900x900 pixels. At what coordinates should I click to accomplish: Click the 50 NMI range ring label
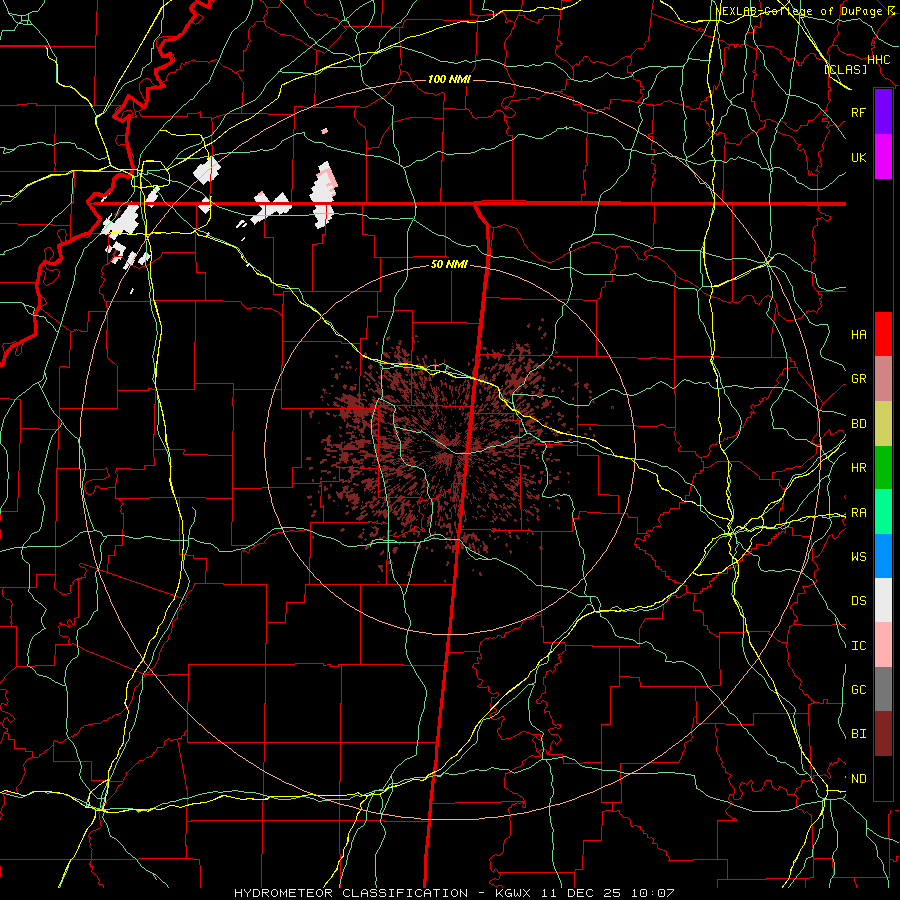449,264
